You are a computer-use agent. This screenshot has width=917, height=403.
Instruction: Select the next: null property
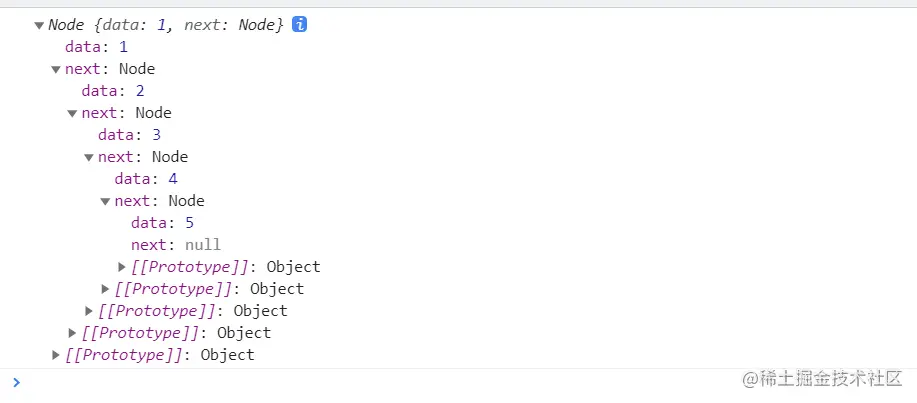(176, 245)
